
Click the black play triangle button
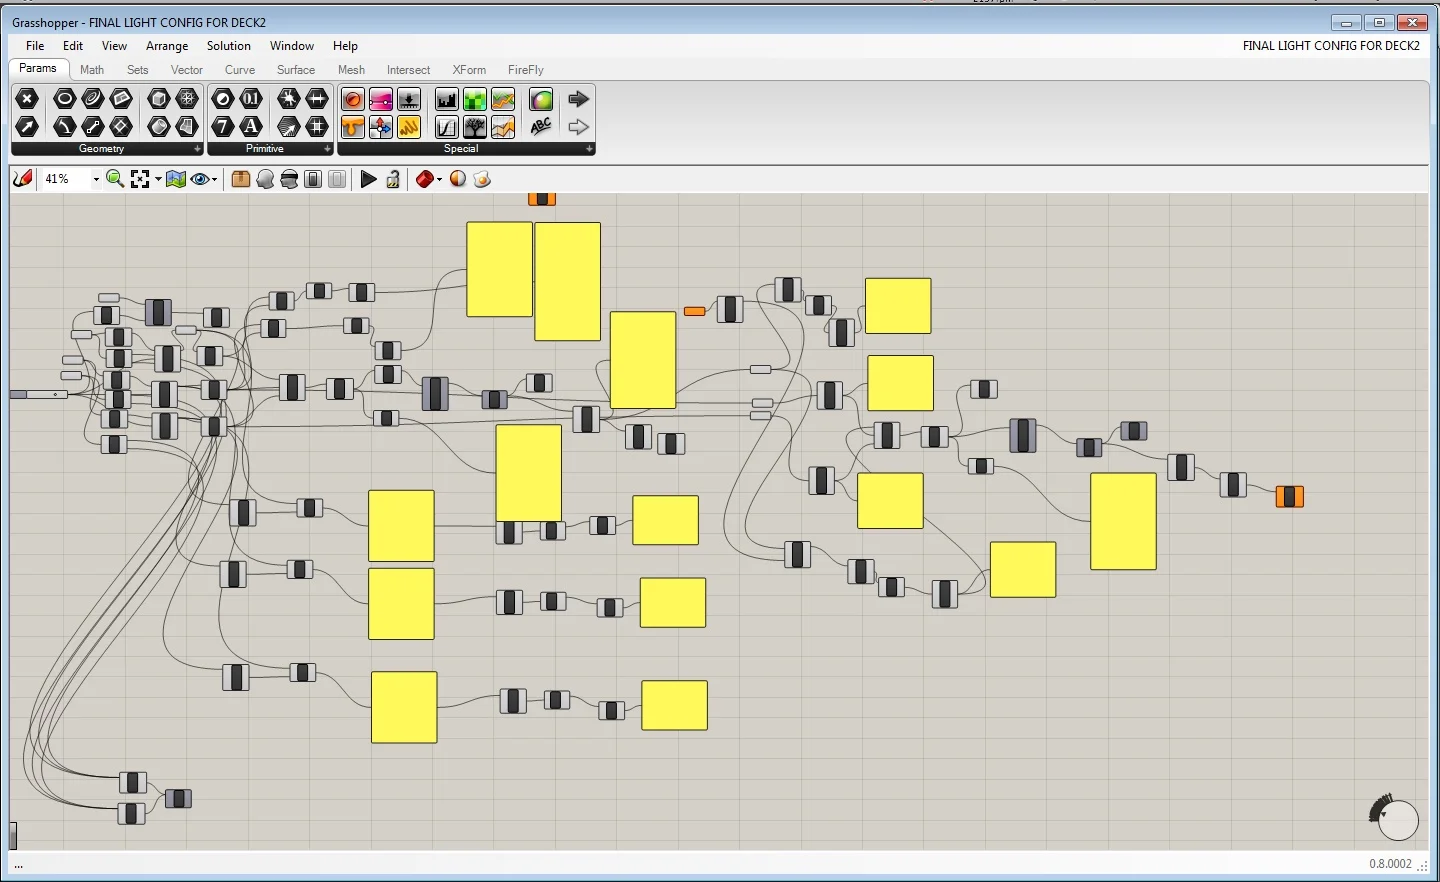coord(369,179)
